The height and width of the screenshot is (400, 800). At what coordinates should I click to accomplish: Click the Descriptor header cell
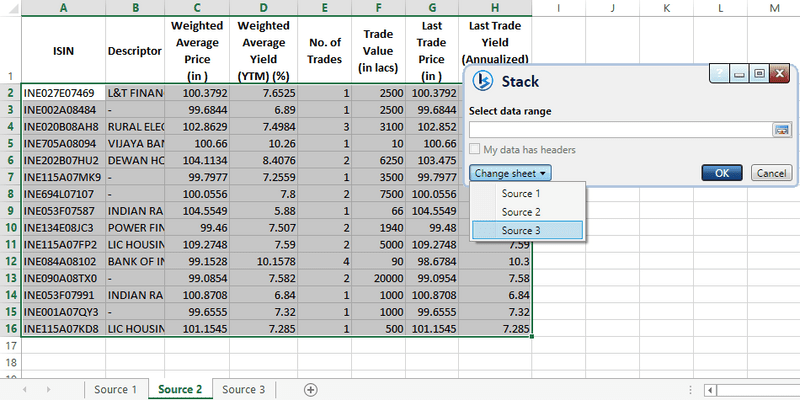[x=135, y=51]
